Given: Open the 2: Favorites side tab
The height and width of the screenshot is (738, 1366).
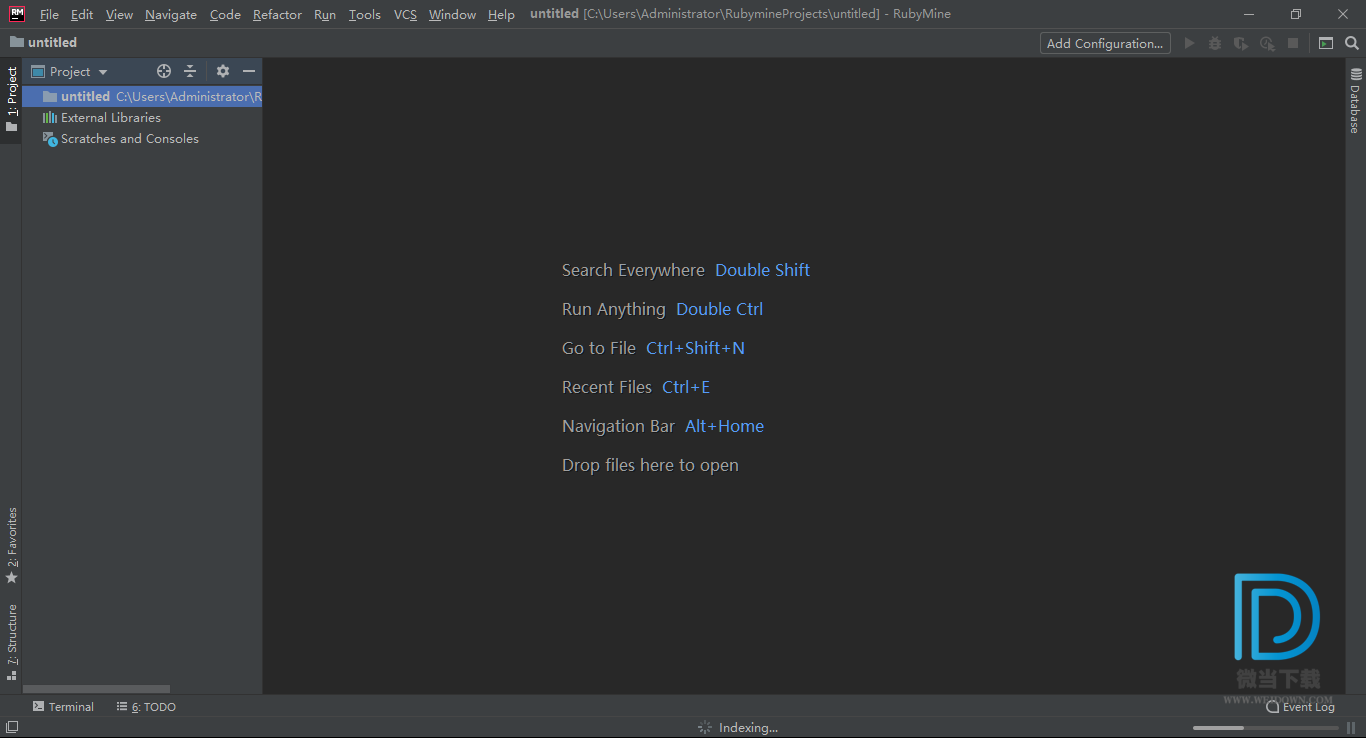Looking at the screenshot, I should click(11, 546).
